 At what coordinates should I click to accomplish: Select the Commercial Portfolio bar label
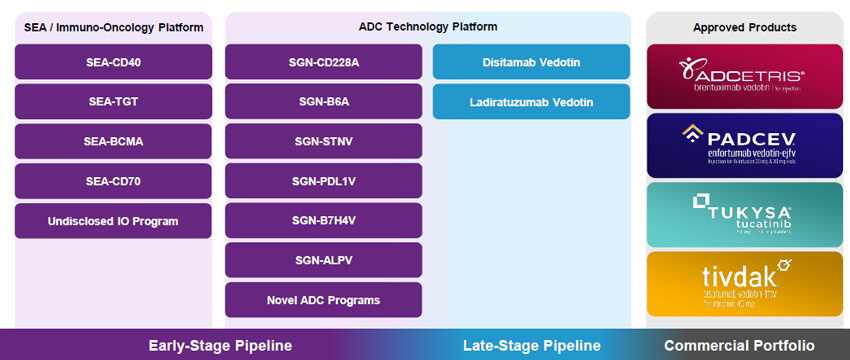(739, 345)
